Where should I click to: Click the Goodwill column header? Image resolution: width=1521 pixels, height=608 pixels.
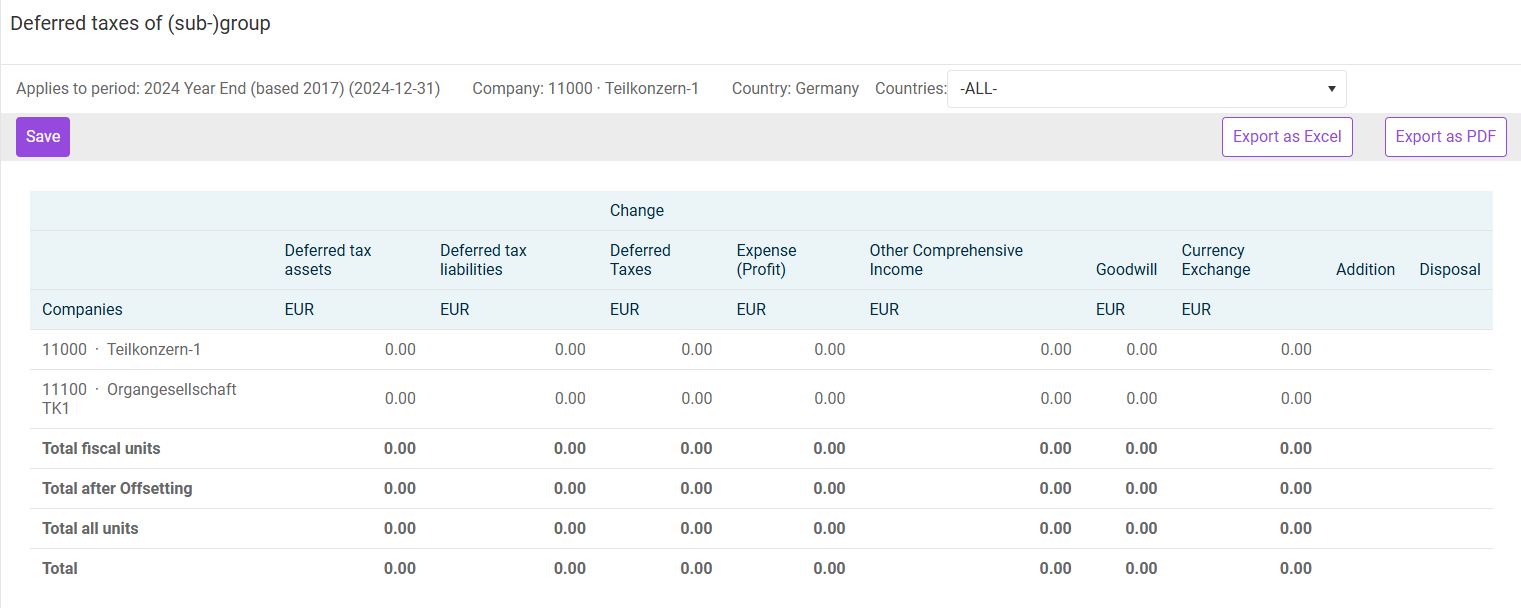1126,270
